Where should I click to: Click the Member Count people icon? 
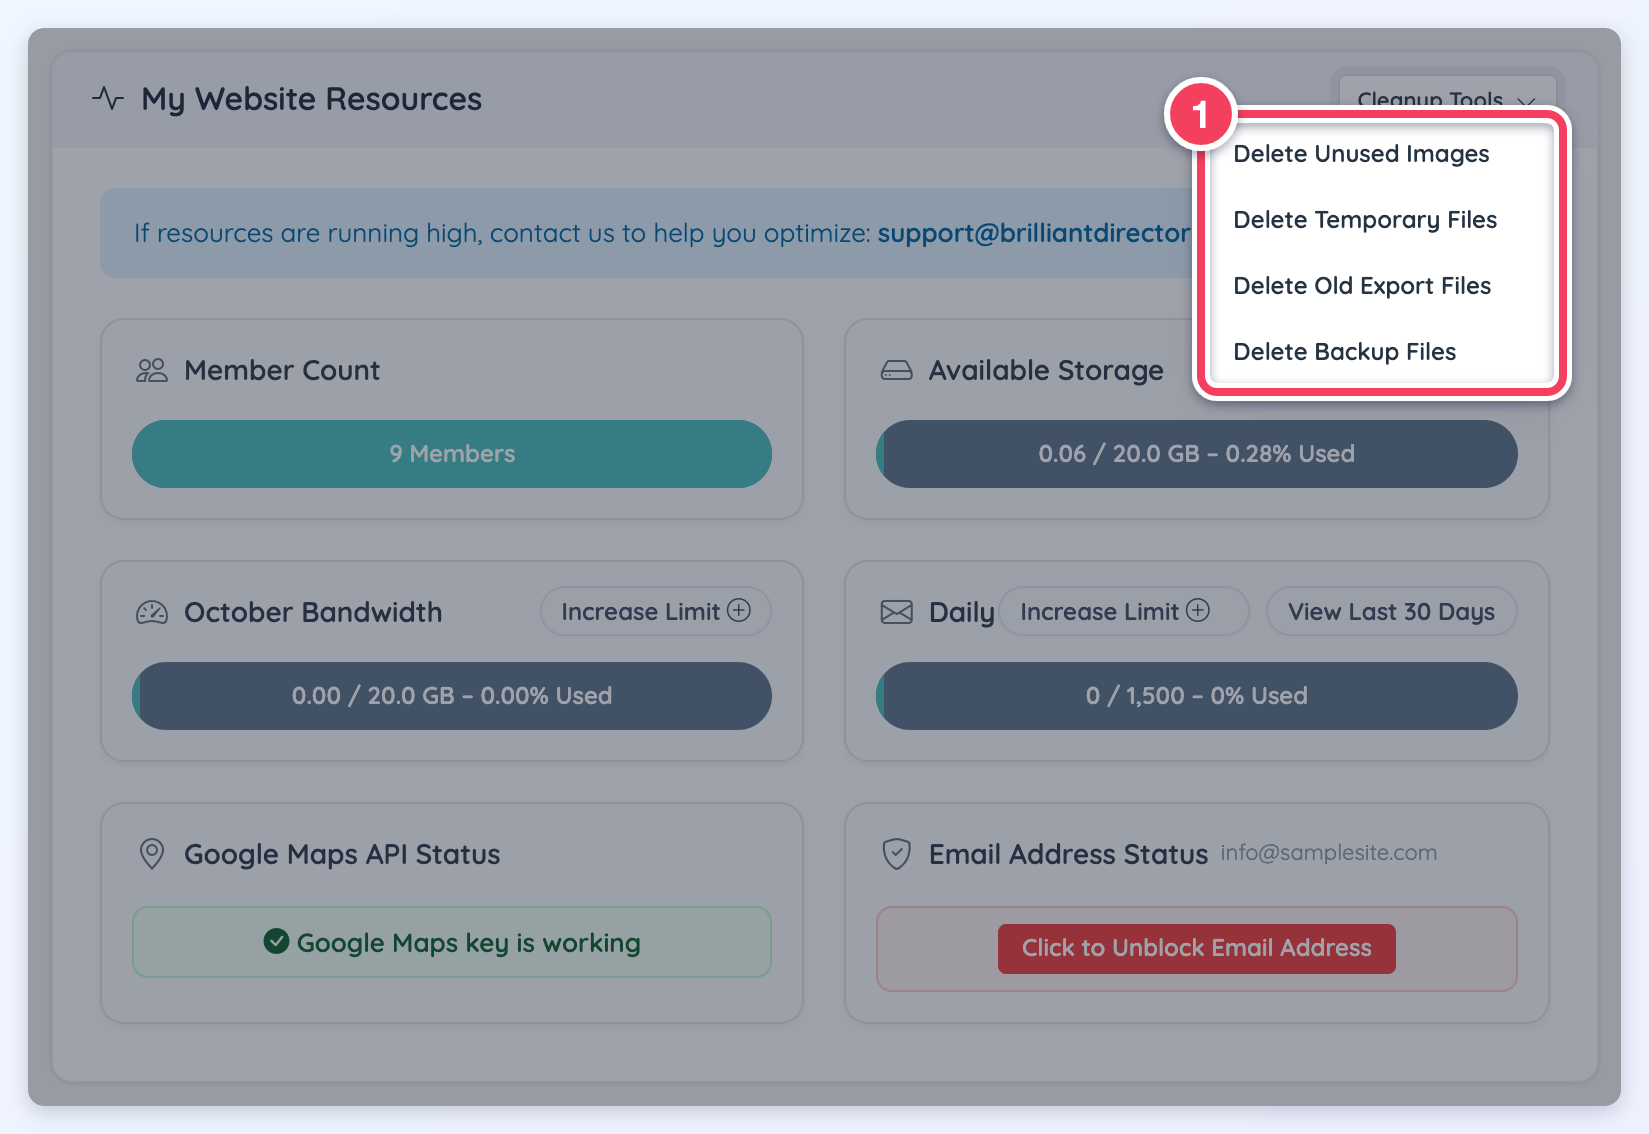[152, 371]
